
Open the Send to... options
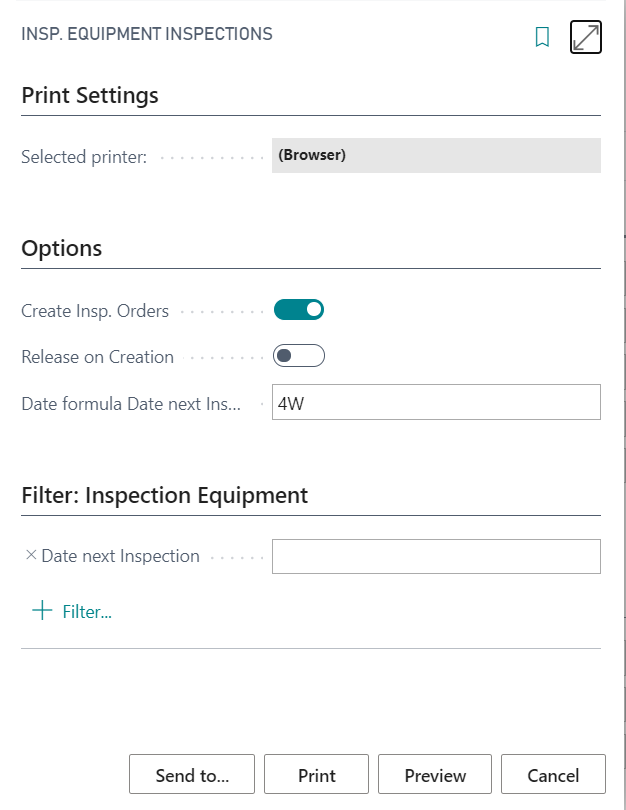click(x=192, y=774)
